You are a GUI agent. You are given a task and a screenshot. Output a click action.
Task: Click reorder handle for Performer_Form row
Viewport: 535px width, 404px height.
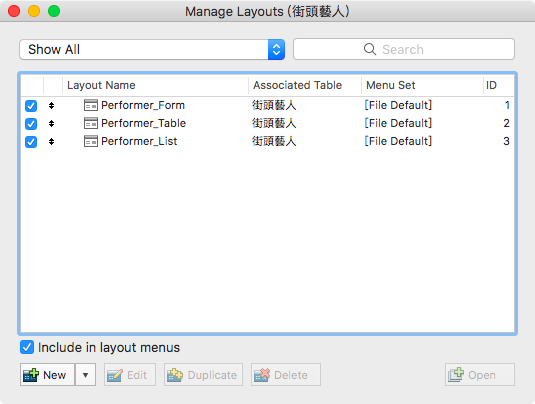coord(52,105)
